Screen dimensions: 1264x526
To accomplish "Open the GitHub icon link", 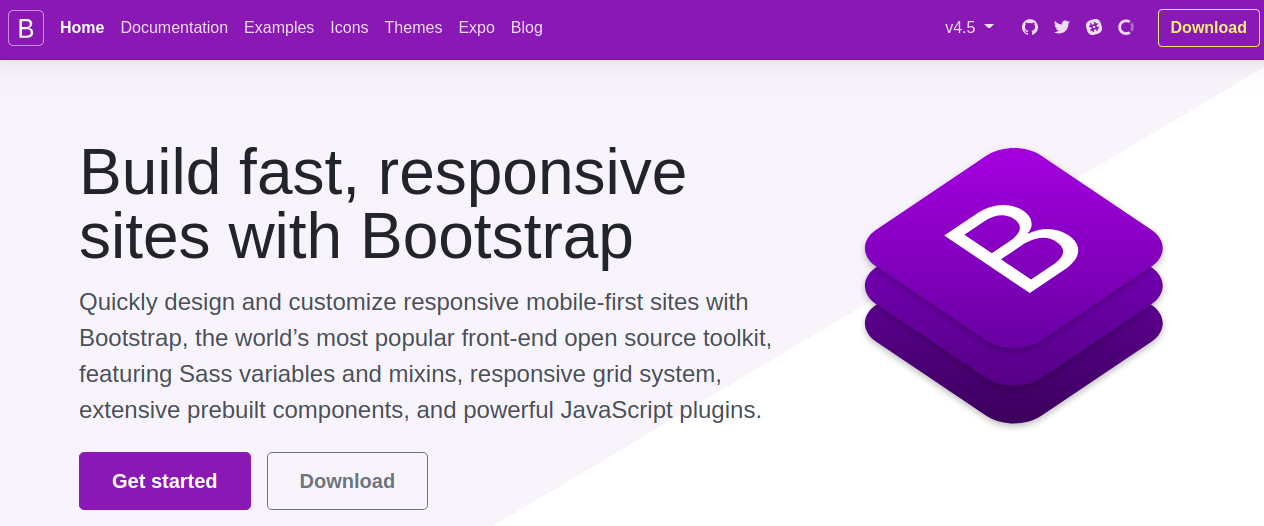I will coord(1030,27).
